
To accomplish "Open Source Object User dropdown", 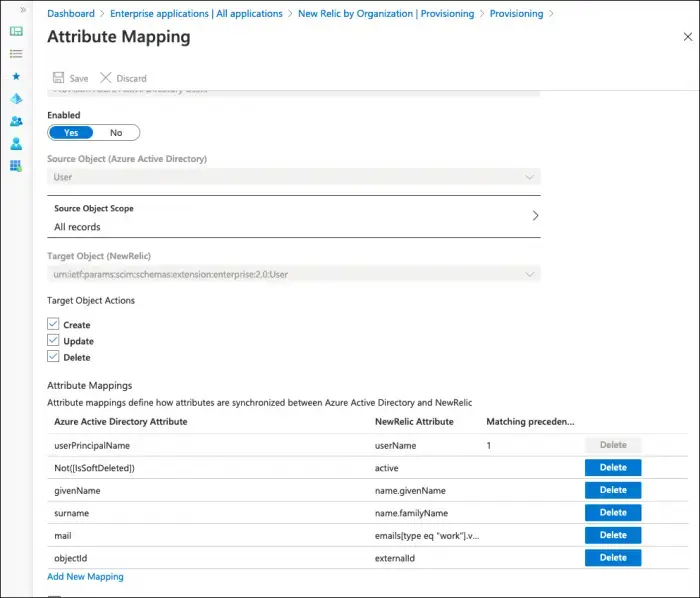I will [x=294, y=177].
